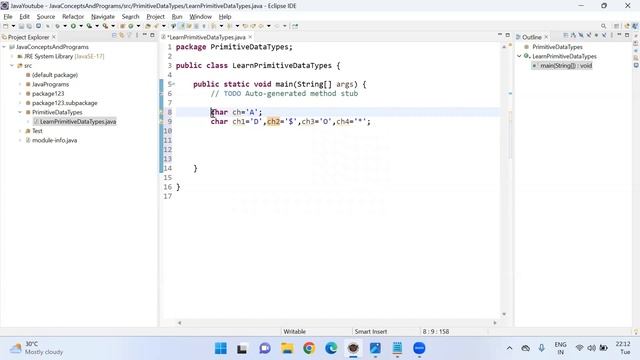Open the Run dropdown arrow
Image resolution: width=640 pixels, height=360 pixels.
[81, 26]
